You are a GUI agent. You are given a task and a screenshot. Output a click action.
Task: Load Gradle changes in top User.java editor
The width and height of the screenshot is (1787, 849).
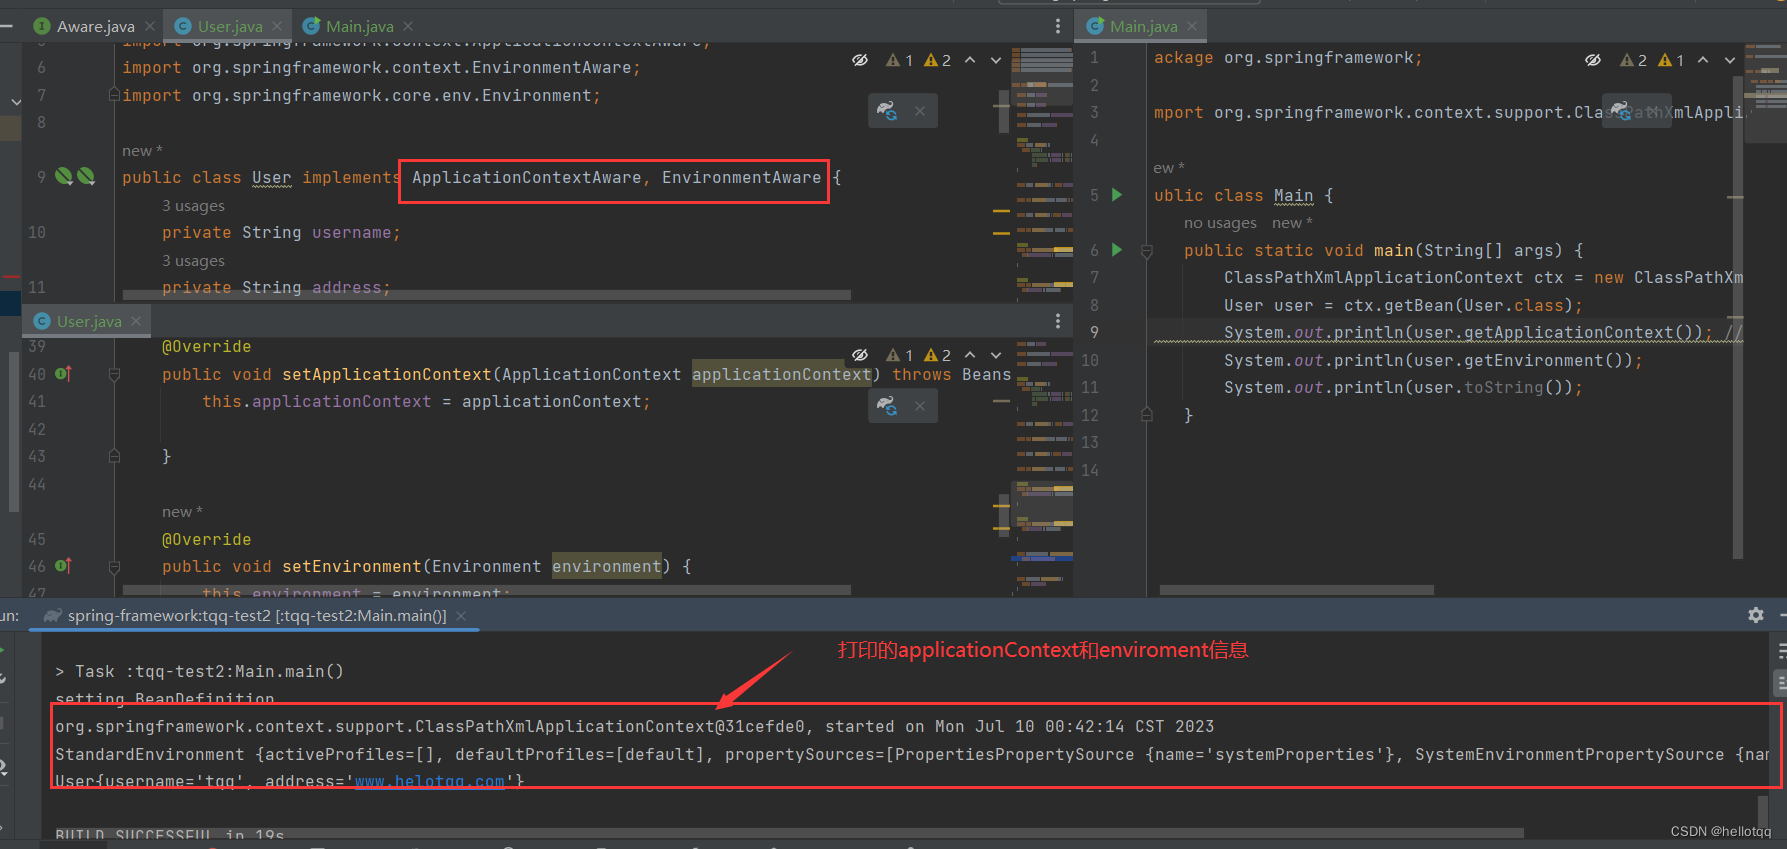pos(887,111)
